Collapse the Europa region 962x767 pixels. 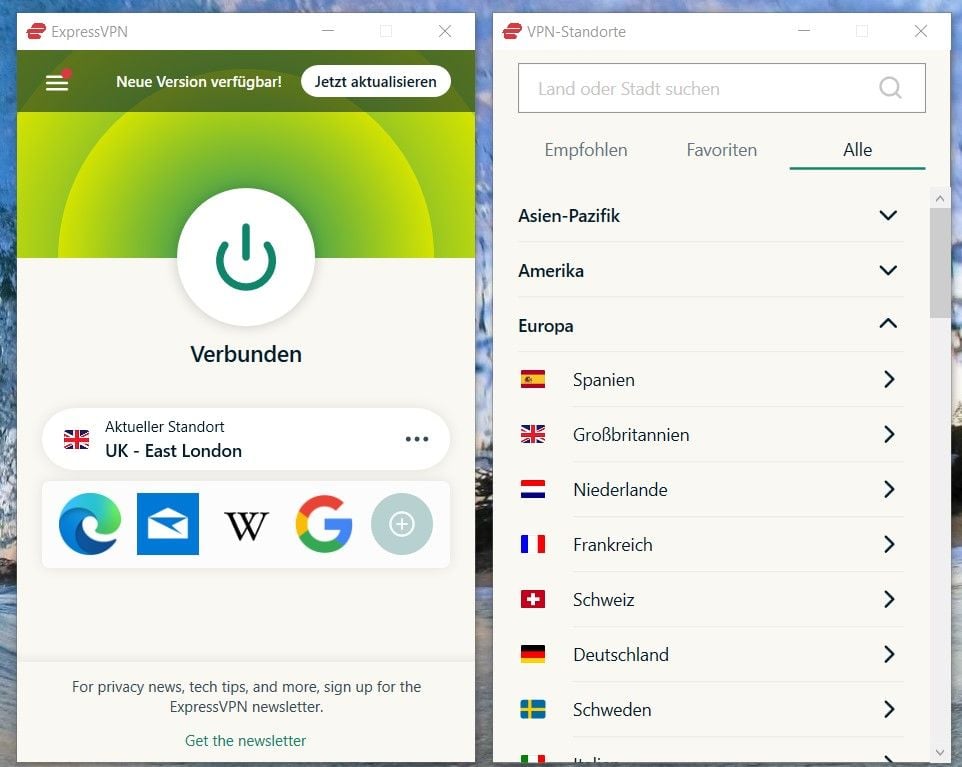[x=710, y=325]
